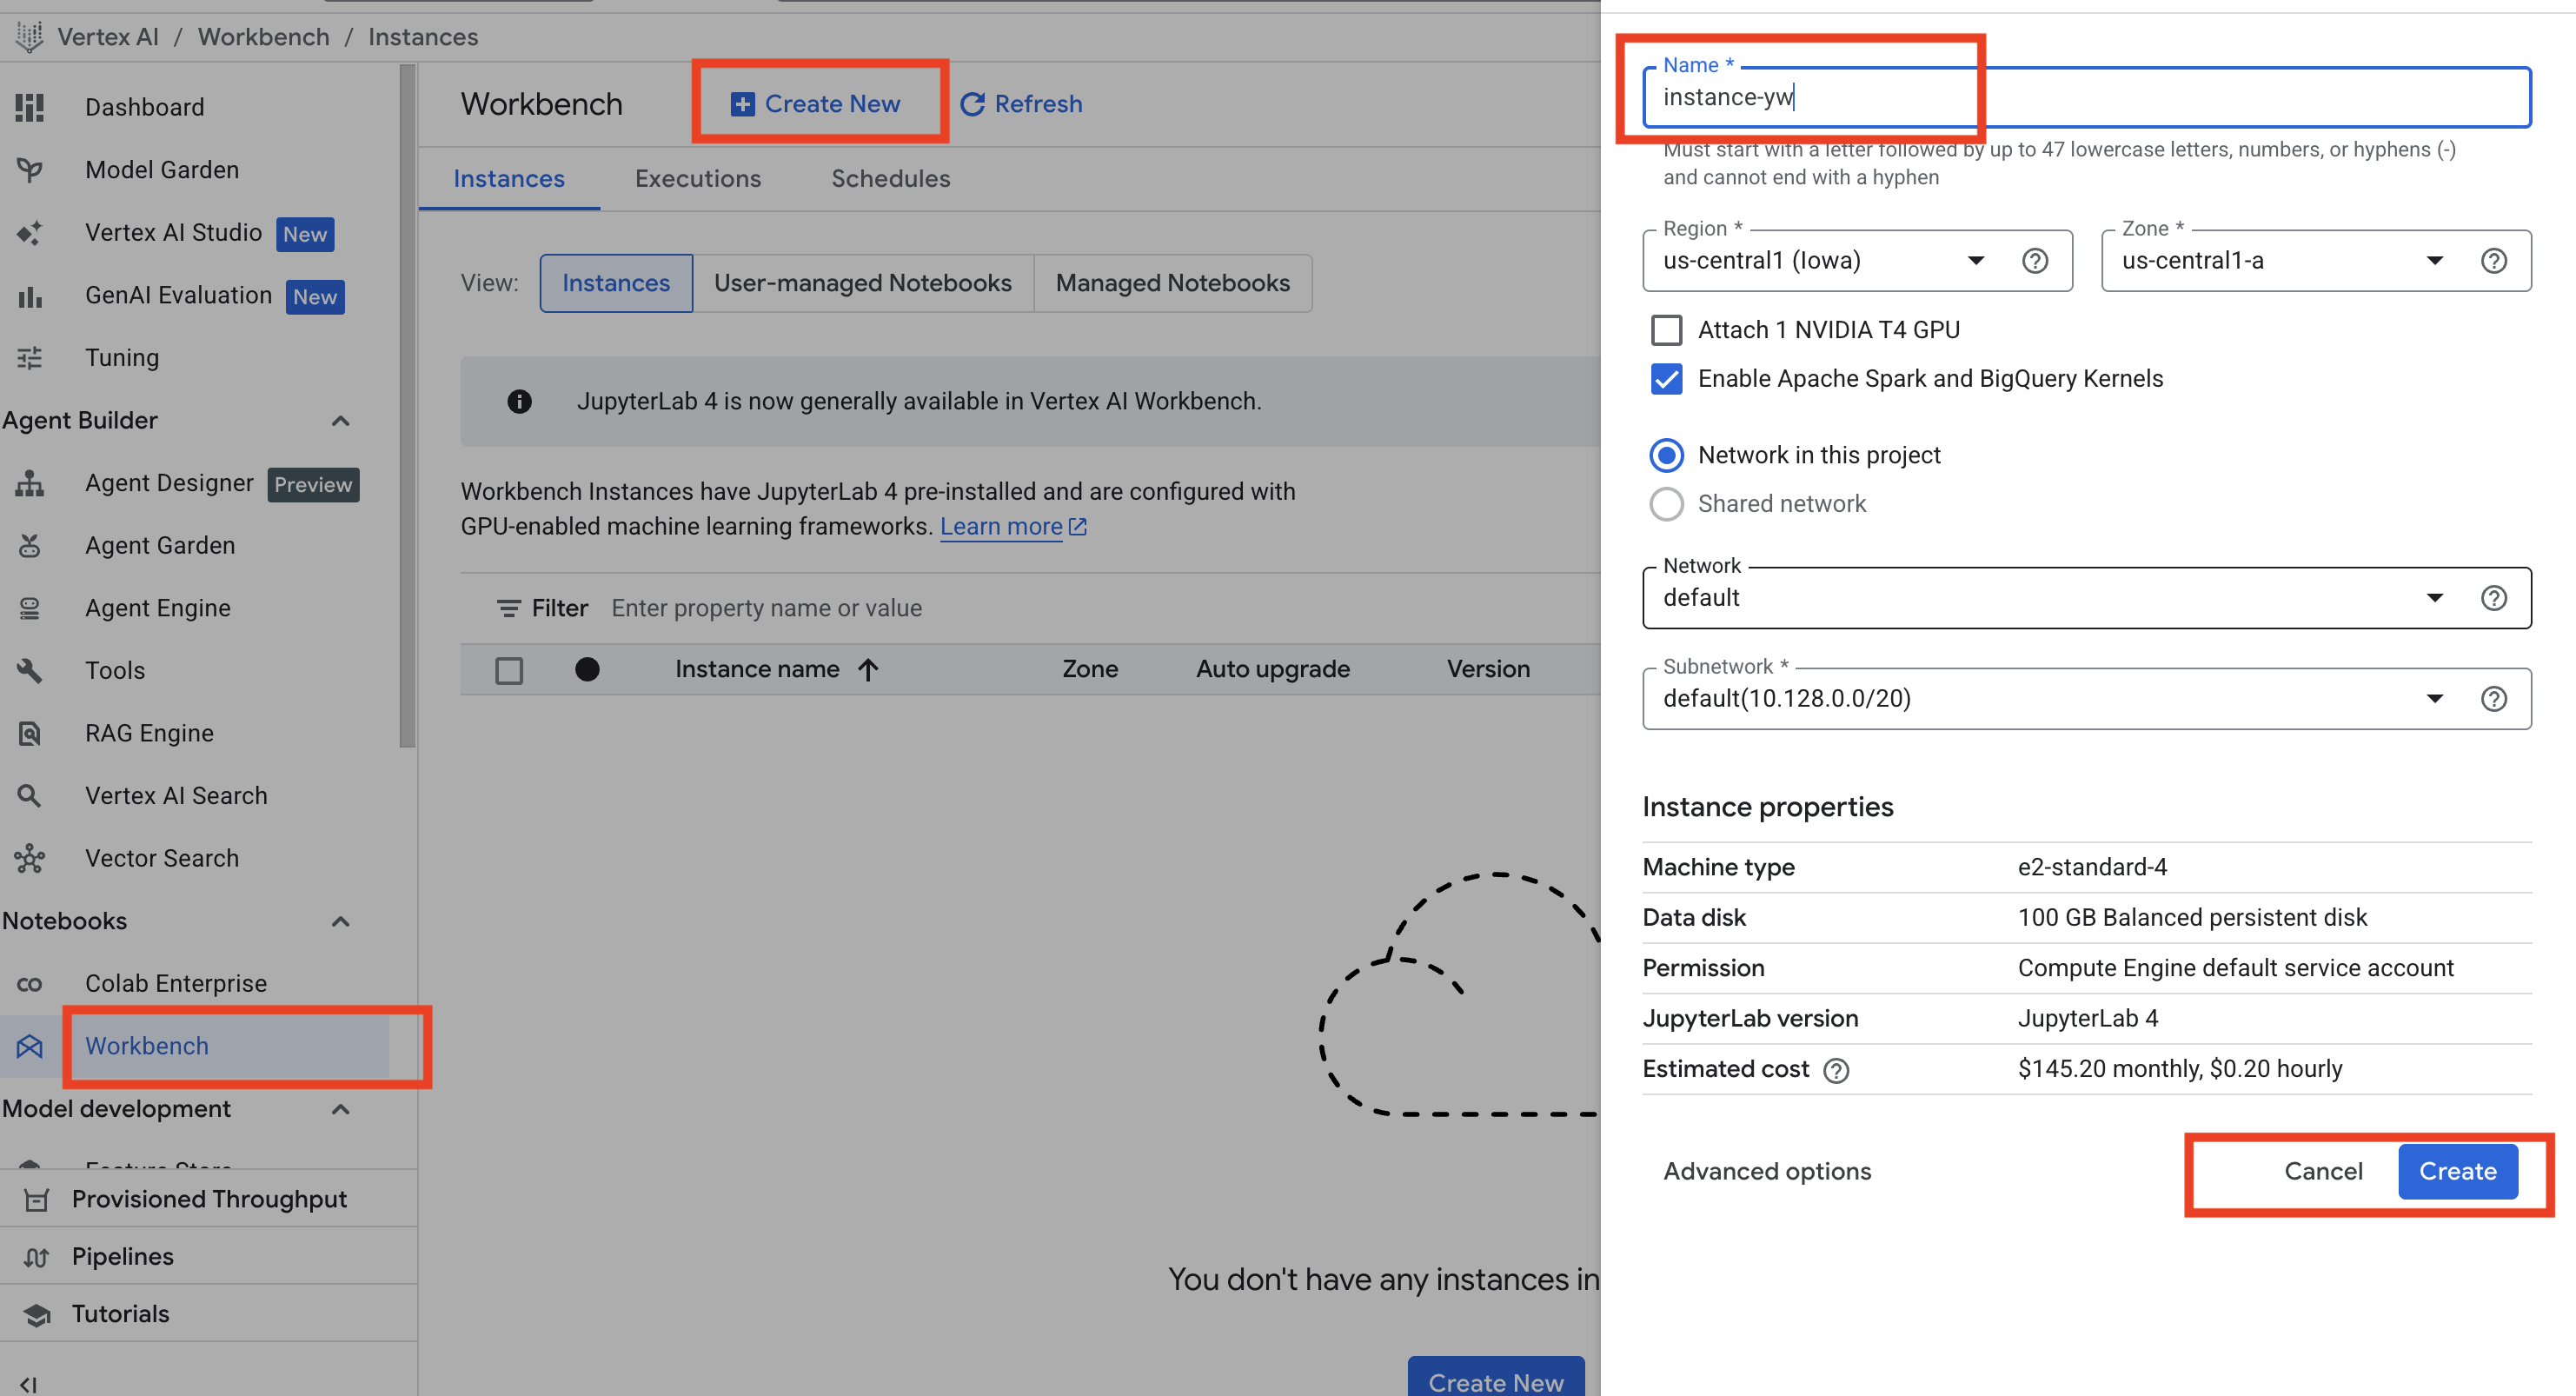This screenshot has height=1396, width=2576.
Task: Collapse the Agent Builder section
Action: point(340,421)
